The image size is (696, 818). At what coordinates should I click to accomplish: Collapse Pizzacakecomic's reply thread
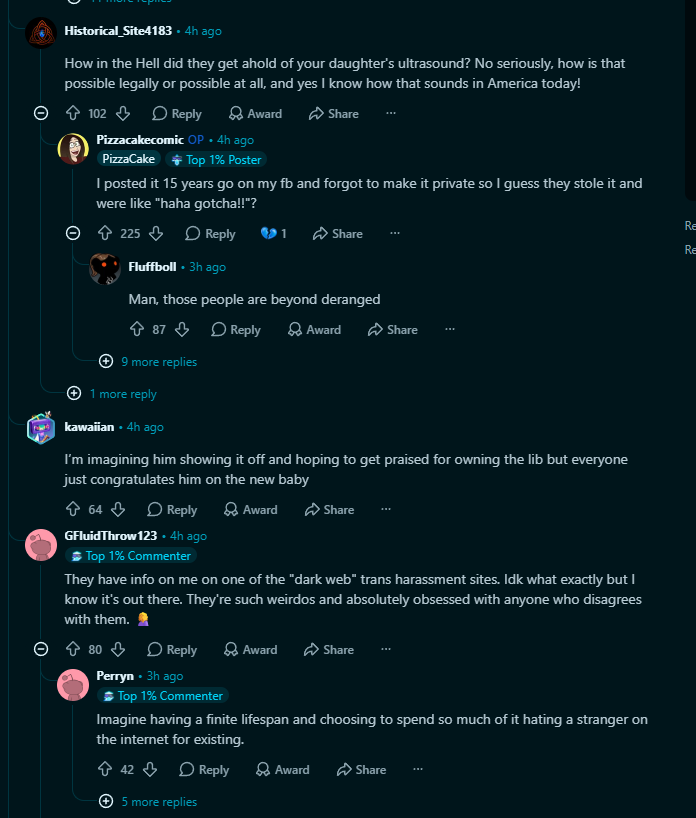click(x=73, y=233)
